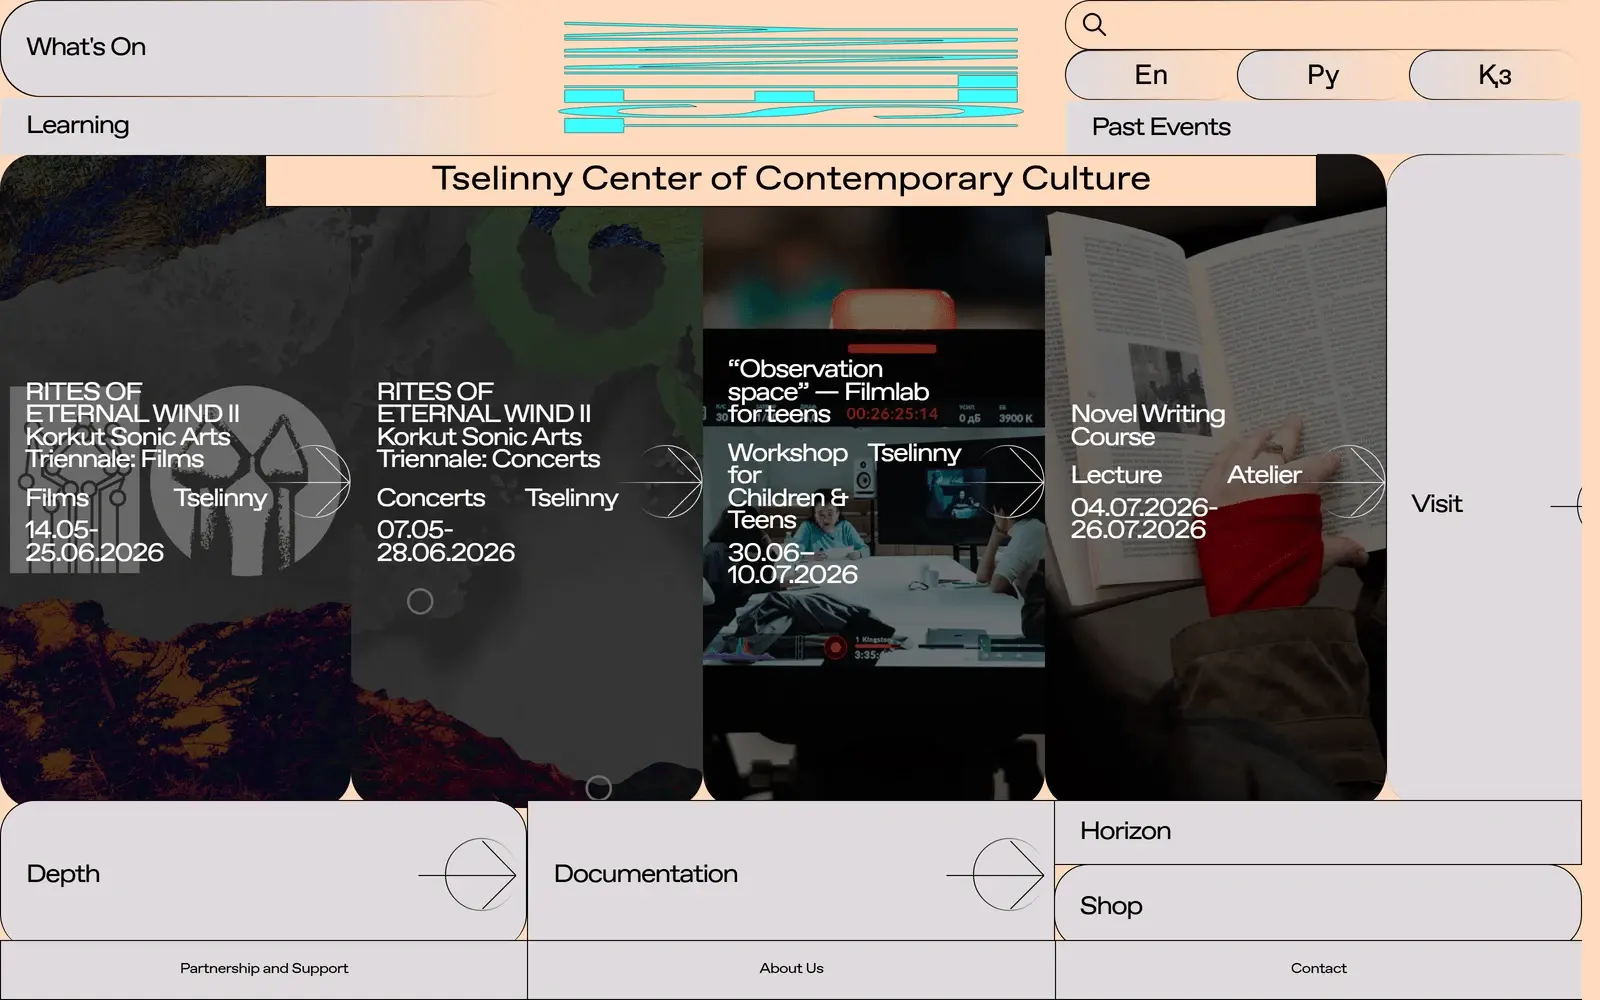
Task: Click the arrow icon beside Depth
Action: (x=468, y=874)
